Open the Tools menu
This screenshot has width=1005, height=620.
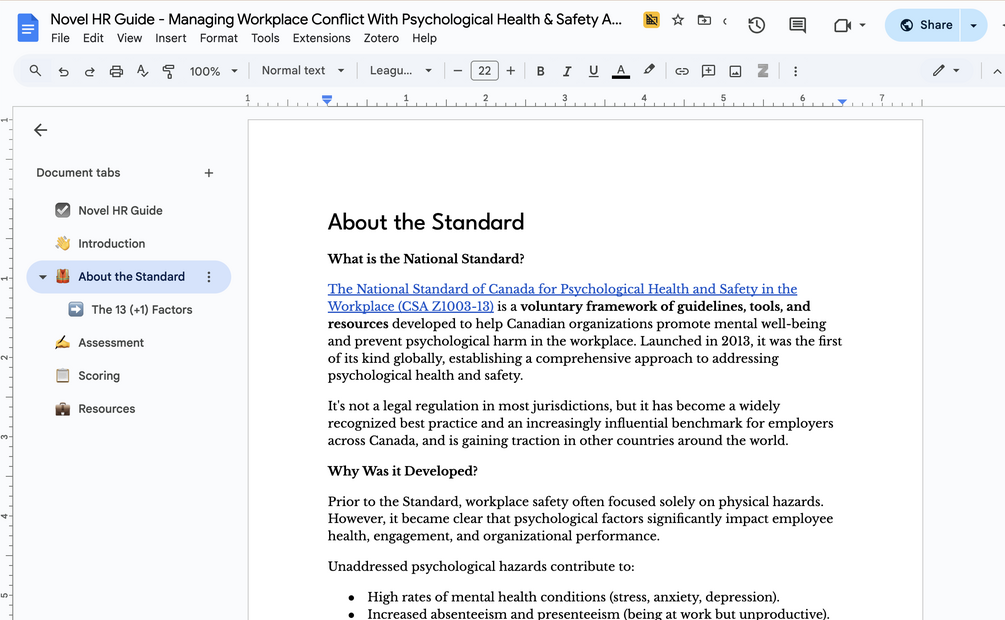click(265, 38)
